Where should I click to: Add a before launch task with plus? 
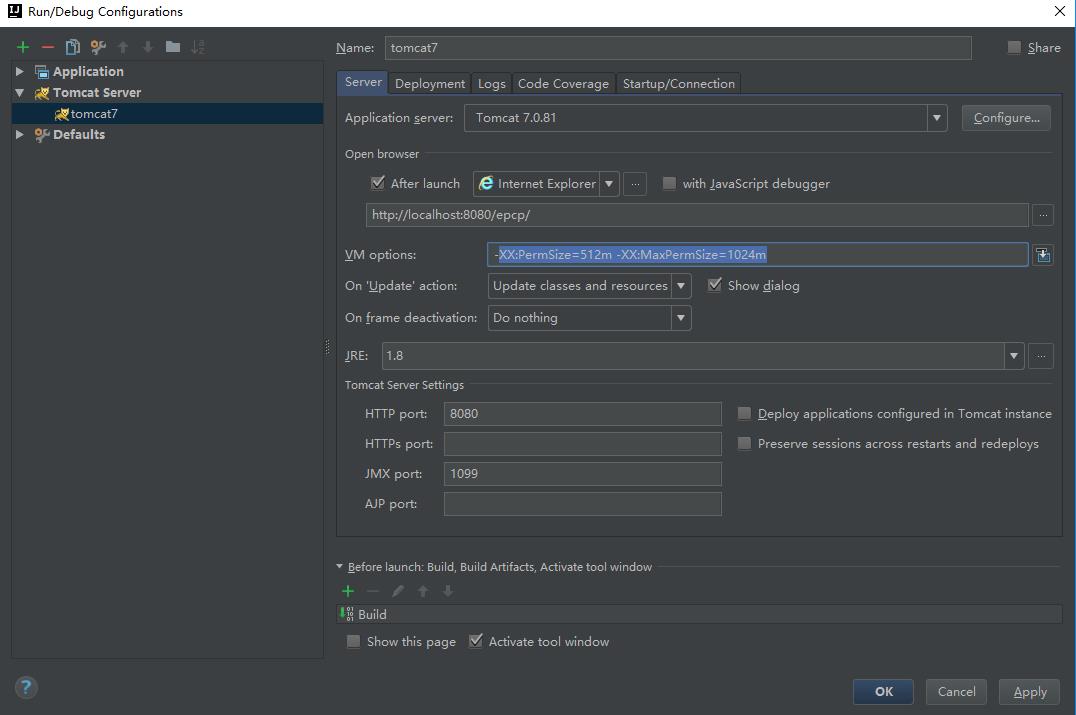(x=348, y=591)
